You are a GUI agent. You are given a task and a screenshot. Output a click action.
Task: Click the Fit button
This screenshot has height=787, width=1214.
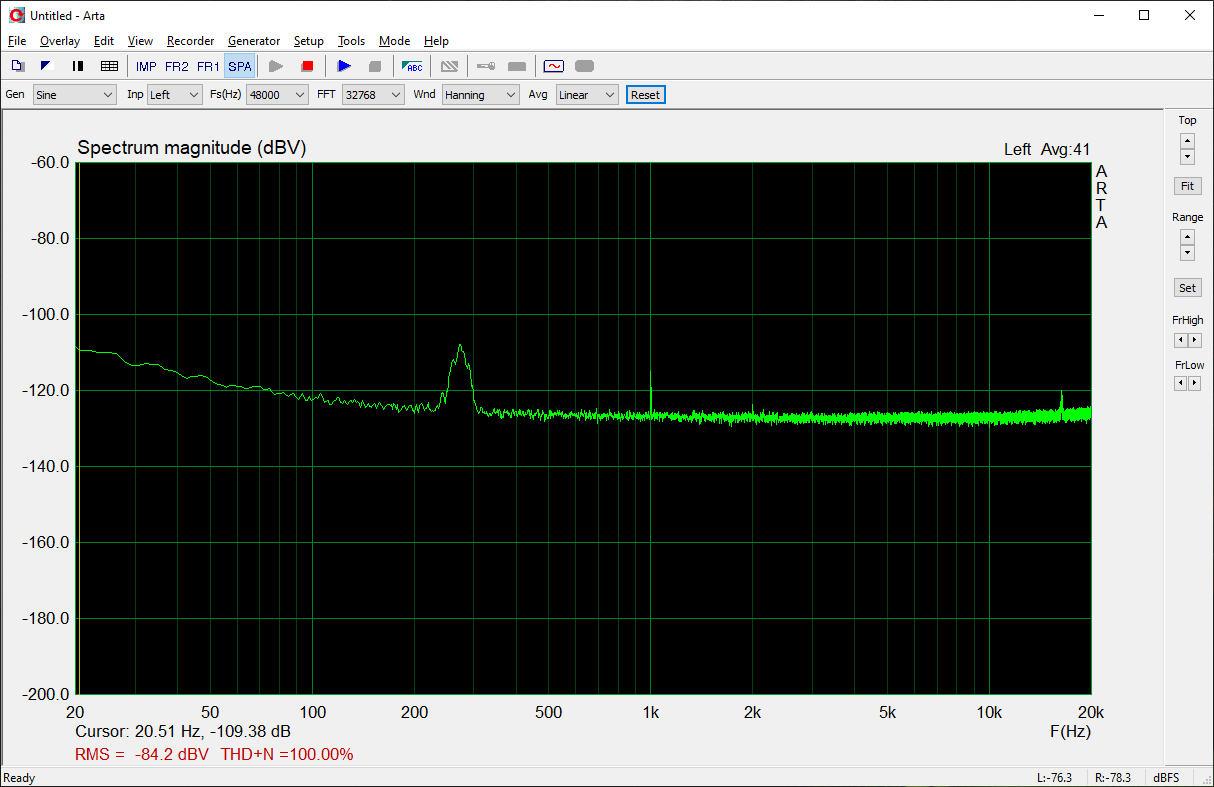(x=1187, y=186)
